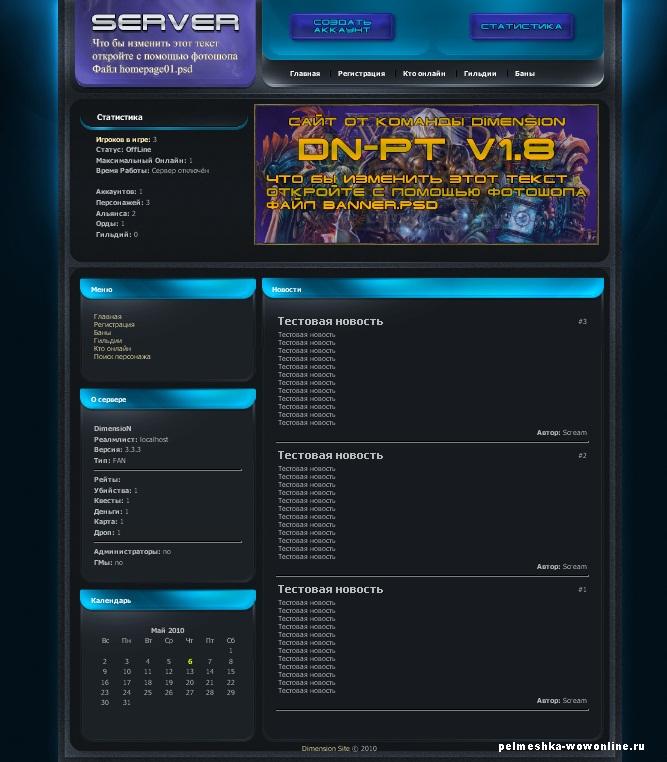Screen dimensions: 667x762
Task: Select "Баны" link in the Меню sidebar
Action: 103,333
